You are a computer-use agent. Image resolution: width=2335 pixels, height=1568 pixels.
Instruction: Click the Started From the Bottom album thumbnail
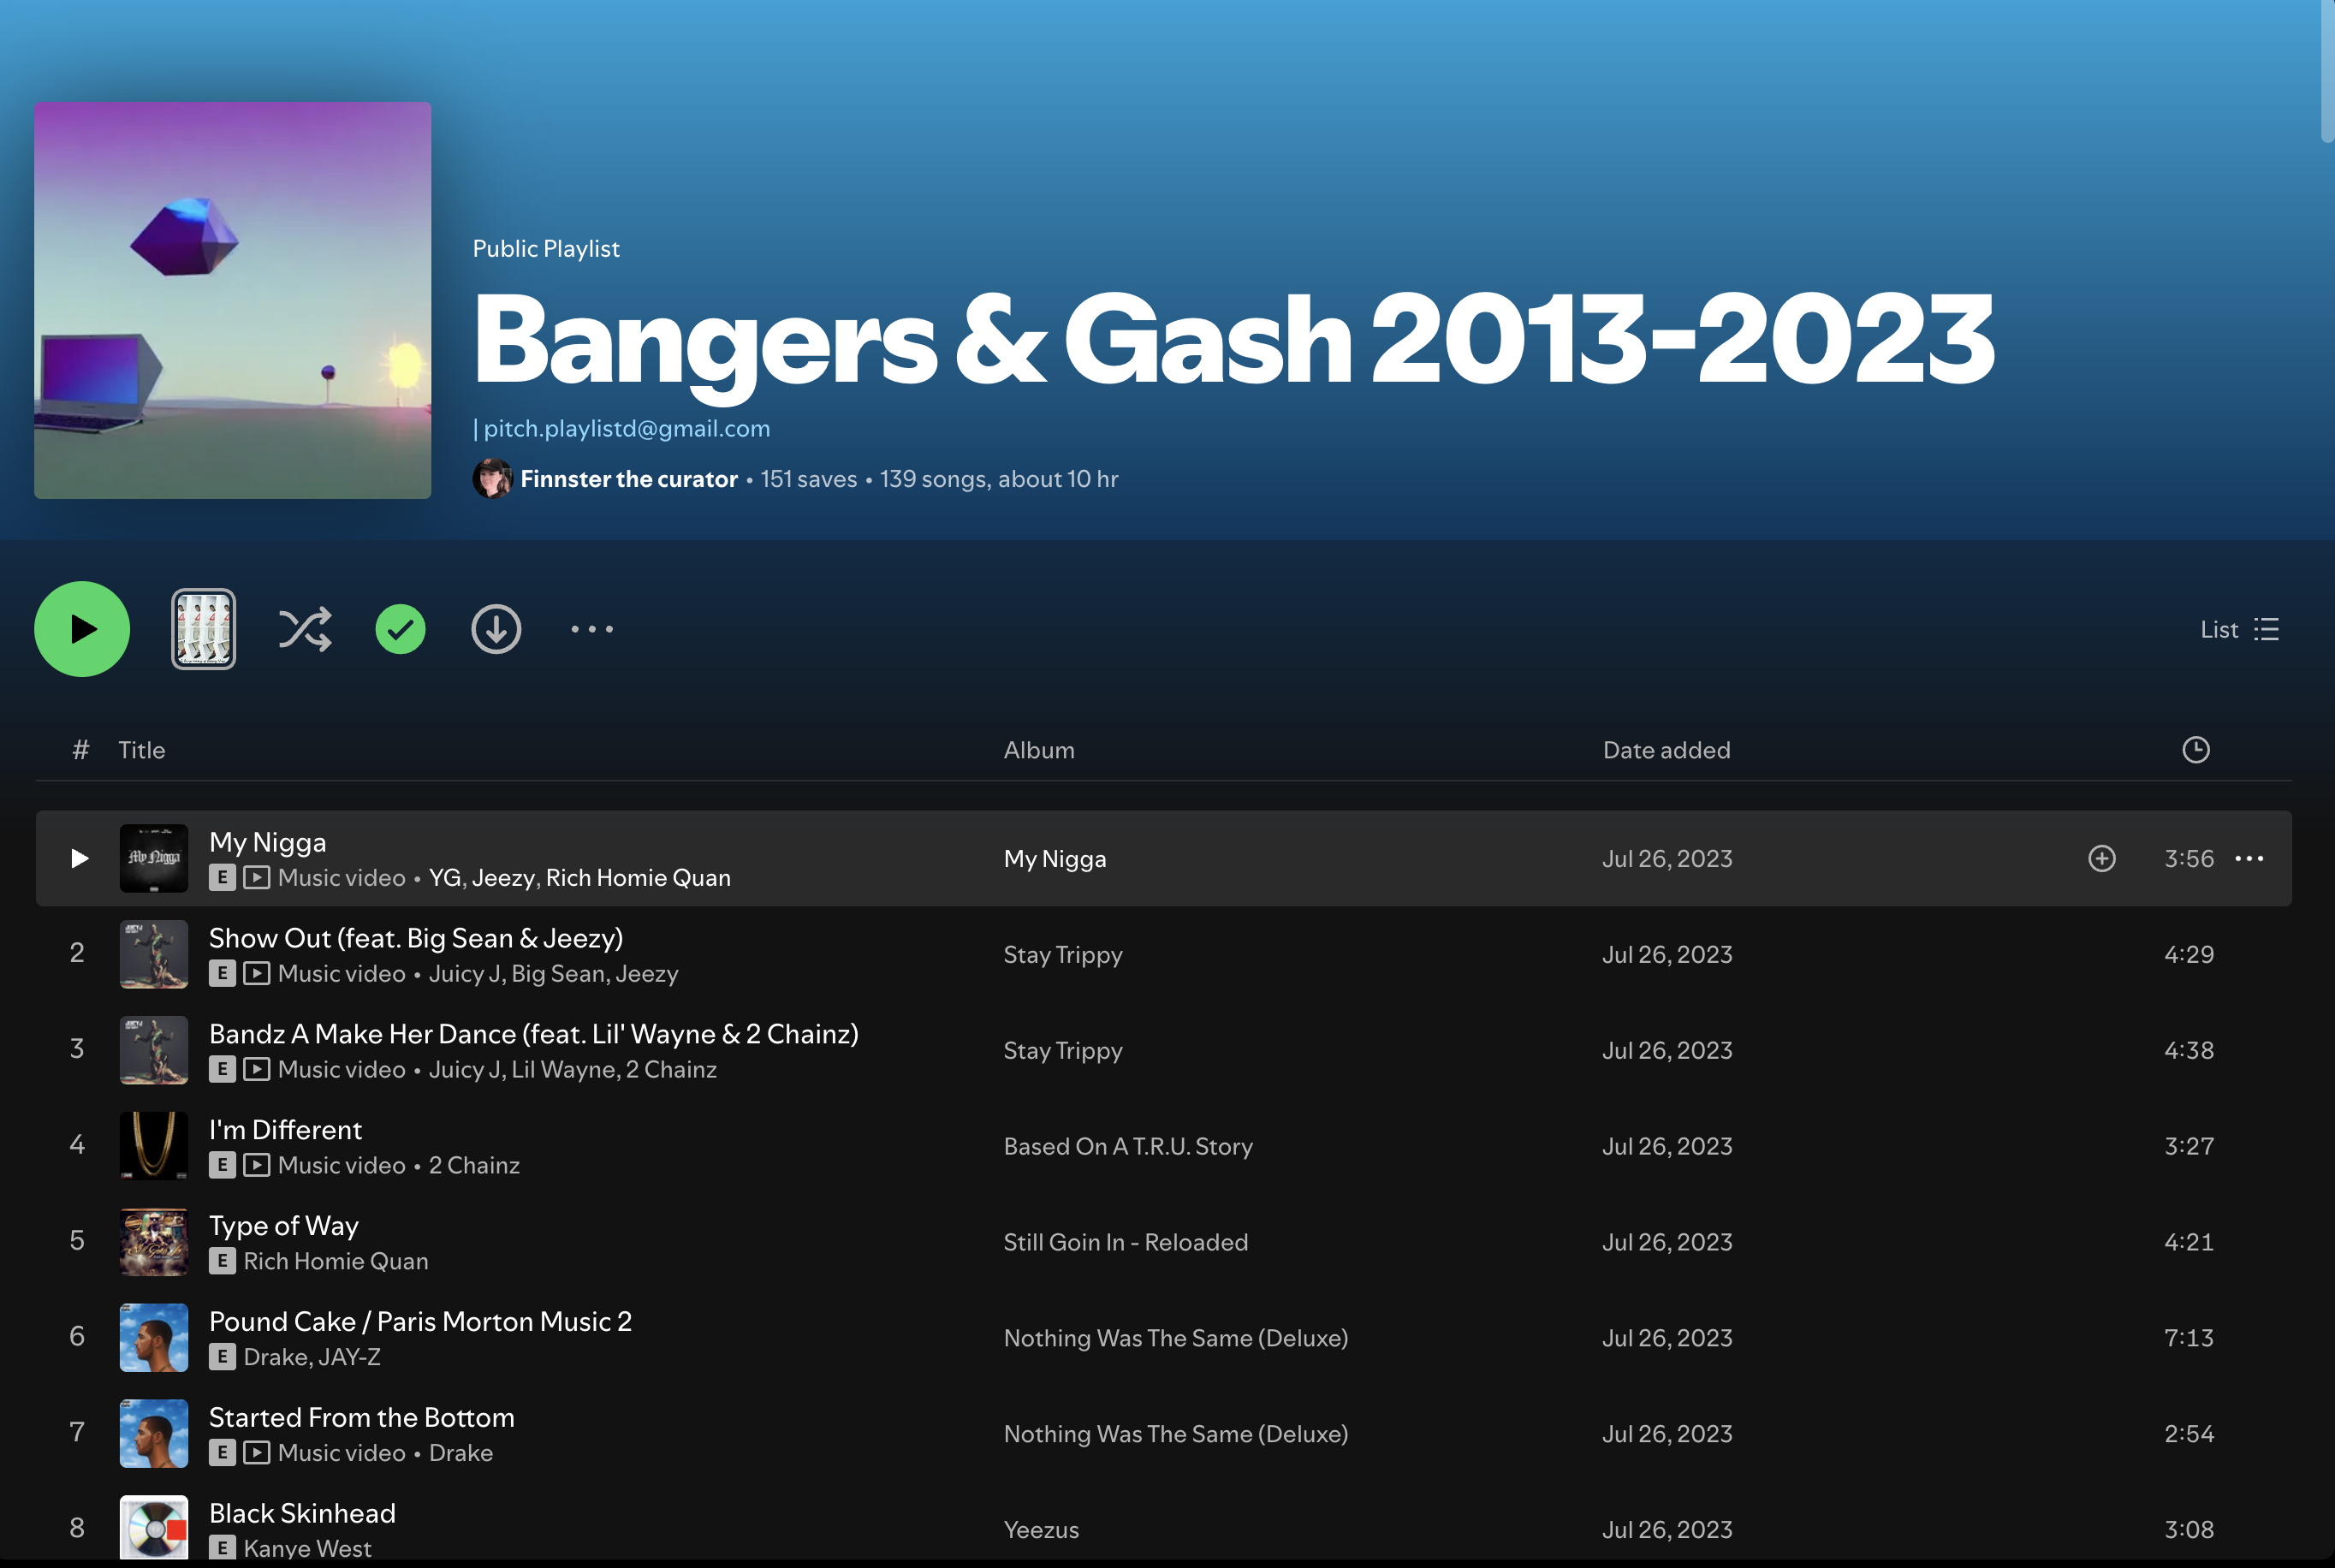click(154, 1433)
